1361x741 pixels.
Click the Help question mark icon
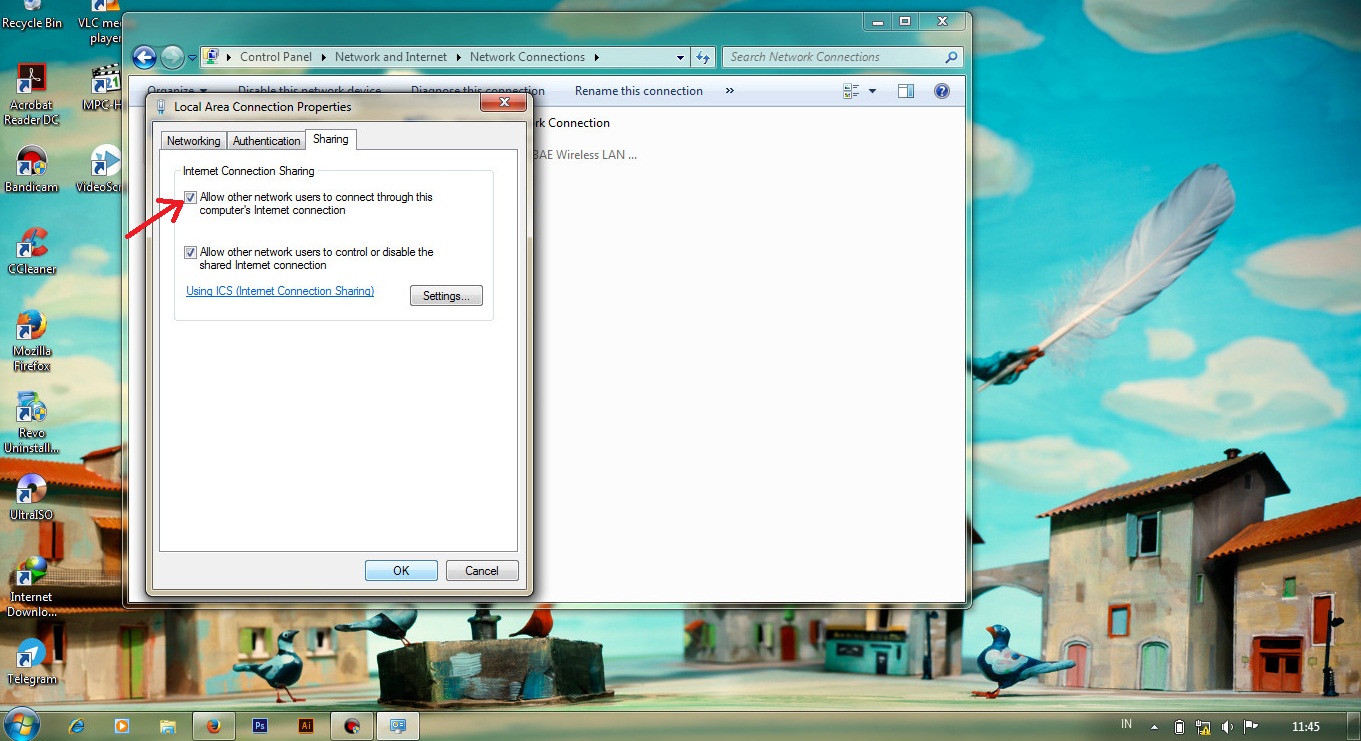pyautogui.click(x=941, y=91)
